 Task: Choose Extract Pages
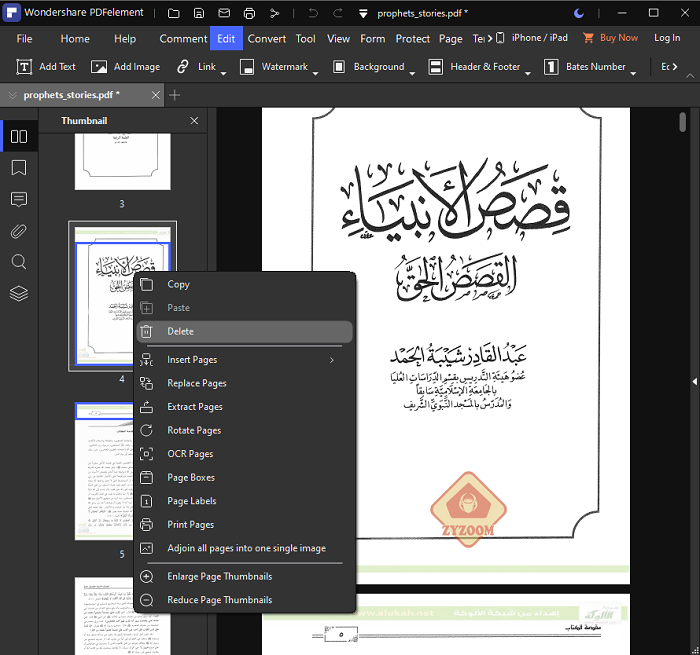245,407
